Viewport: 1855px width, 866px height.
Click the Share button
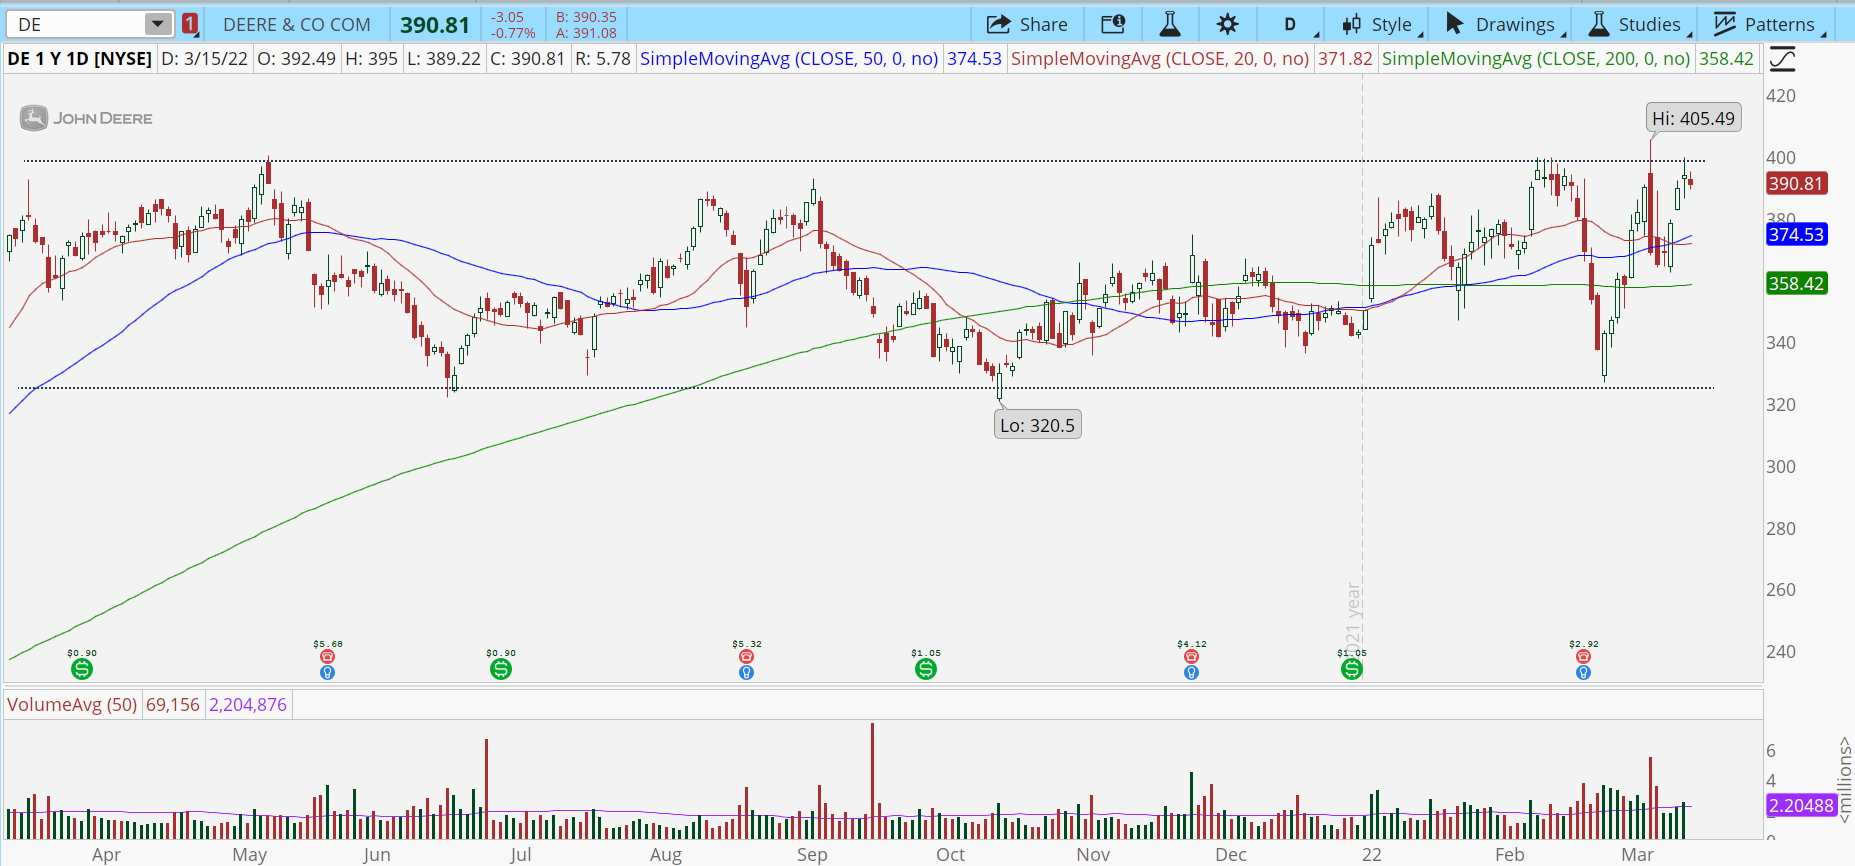[1027, 24]
